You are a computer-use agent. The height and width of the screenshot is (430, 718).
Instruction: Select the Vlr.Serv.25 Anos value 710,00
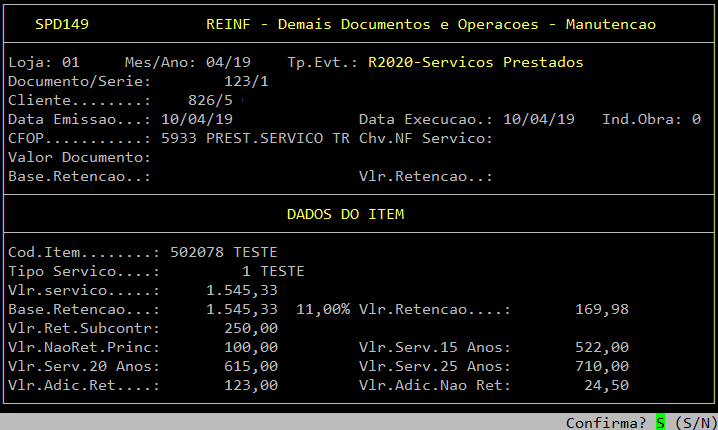point(602,366)
